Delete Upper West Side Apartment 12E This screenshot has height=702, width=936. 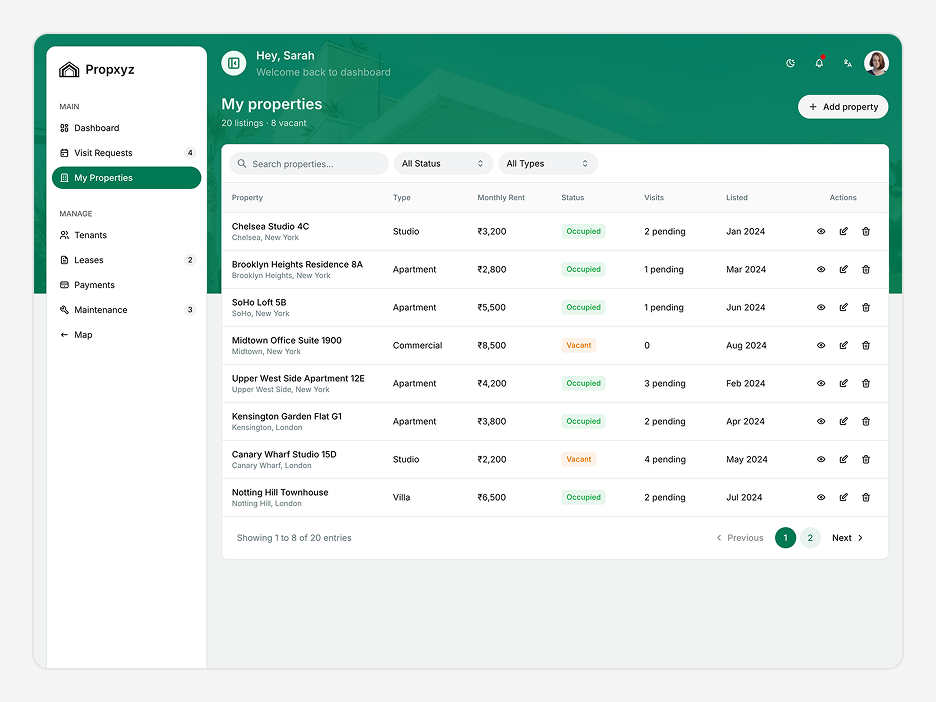[866, 383]
